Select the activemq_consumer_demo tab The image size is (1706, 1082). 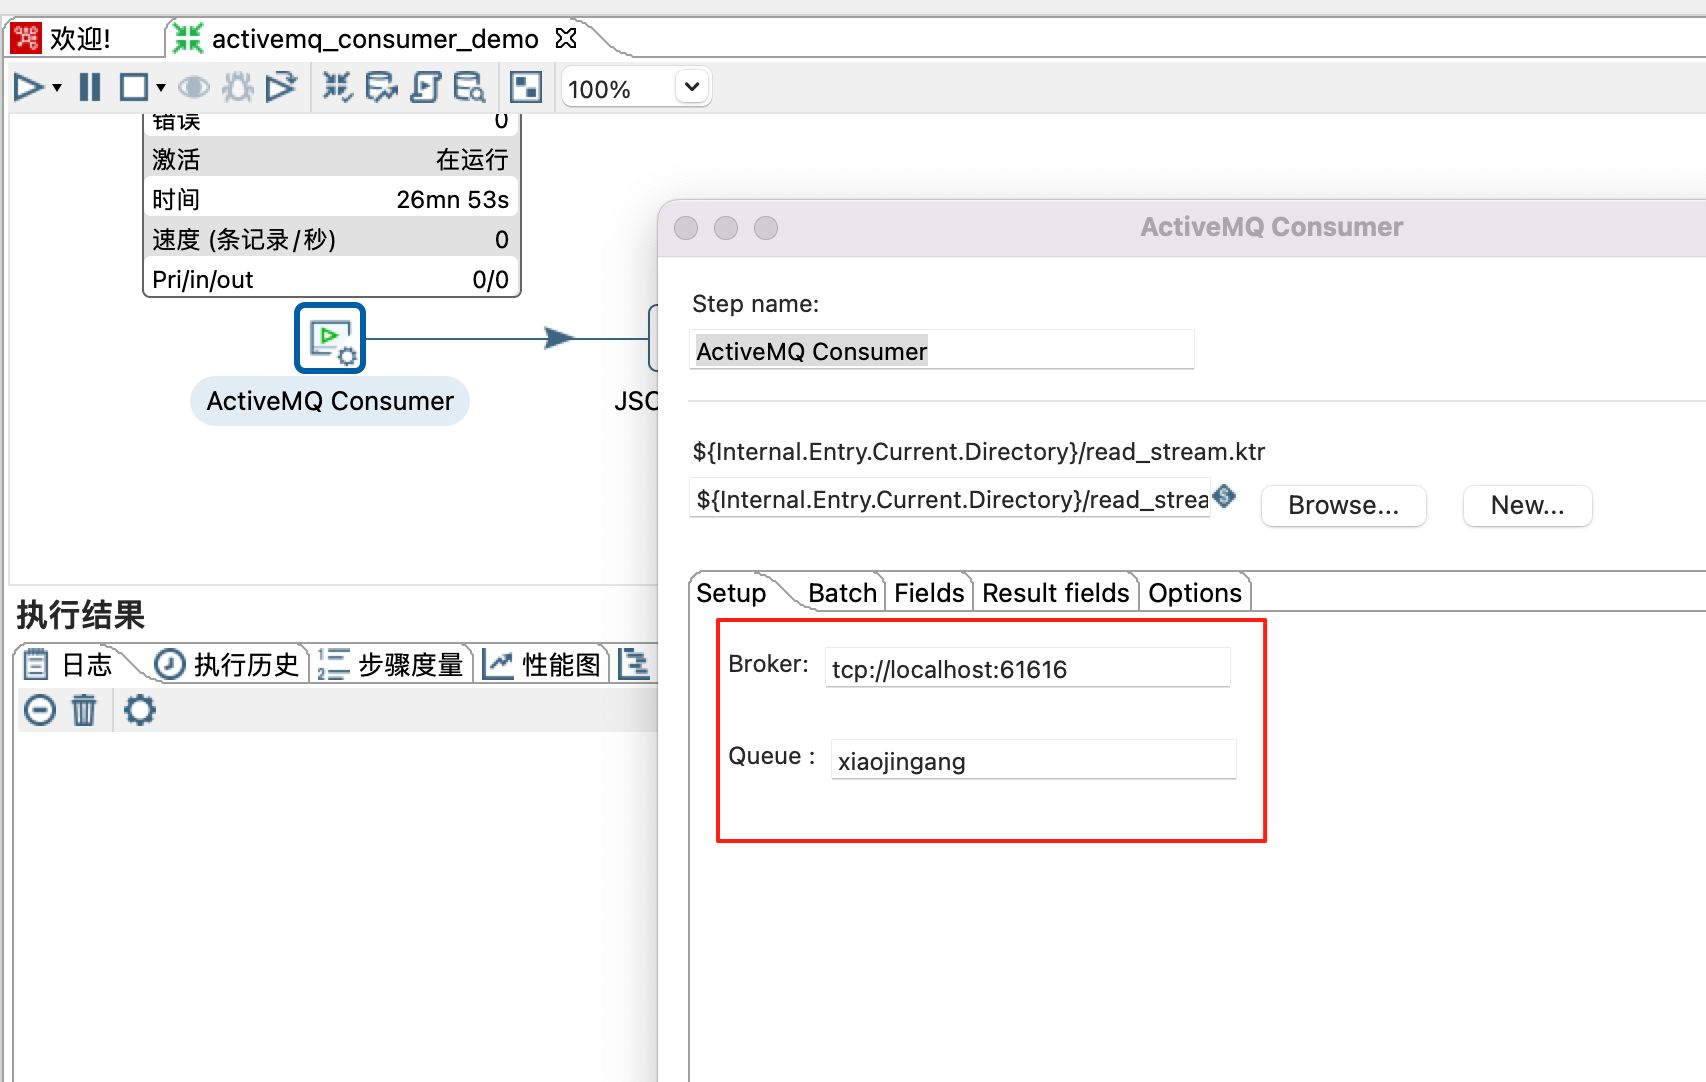(x=375, y=39)
